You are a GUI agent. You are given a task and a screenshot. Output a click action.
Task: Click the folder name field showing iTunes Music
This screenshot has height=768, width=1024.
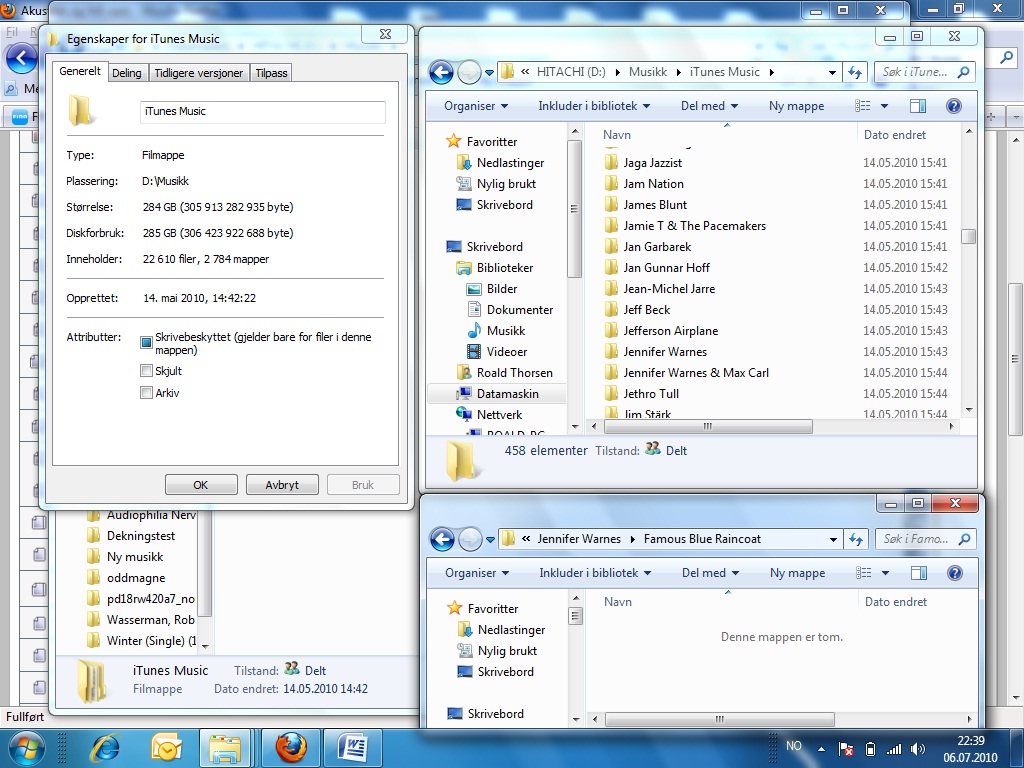(x=262, y=111)
